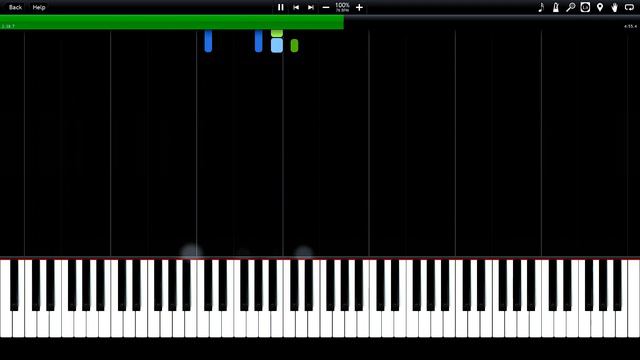Decrease tempo with the minus button
640x360 pixels.
[x=326, y=7]
